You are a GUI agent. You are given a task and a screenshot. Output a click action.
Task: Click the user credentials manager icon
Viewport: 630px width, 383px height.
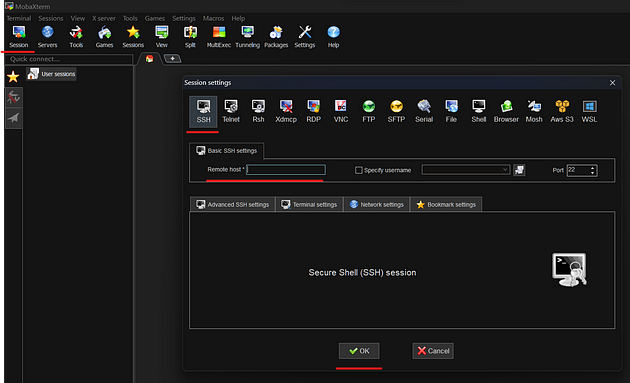point(519,170)
